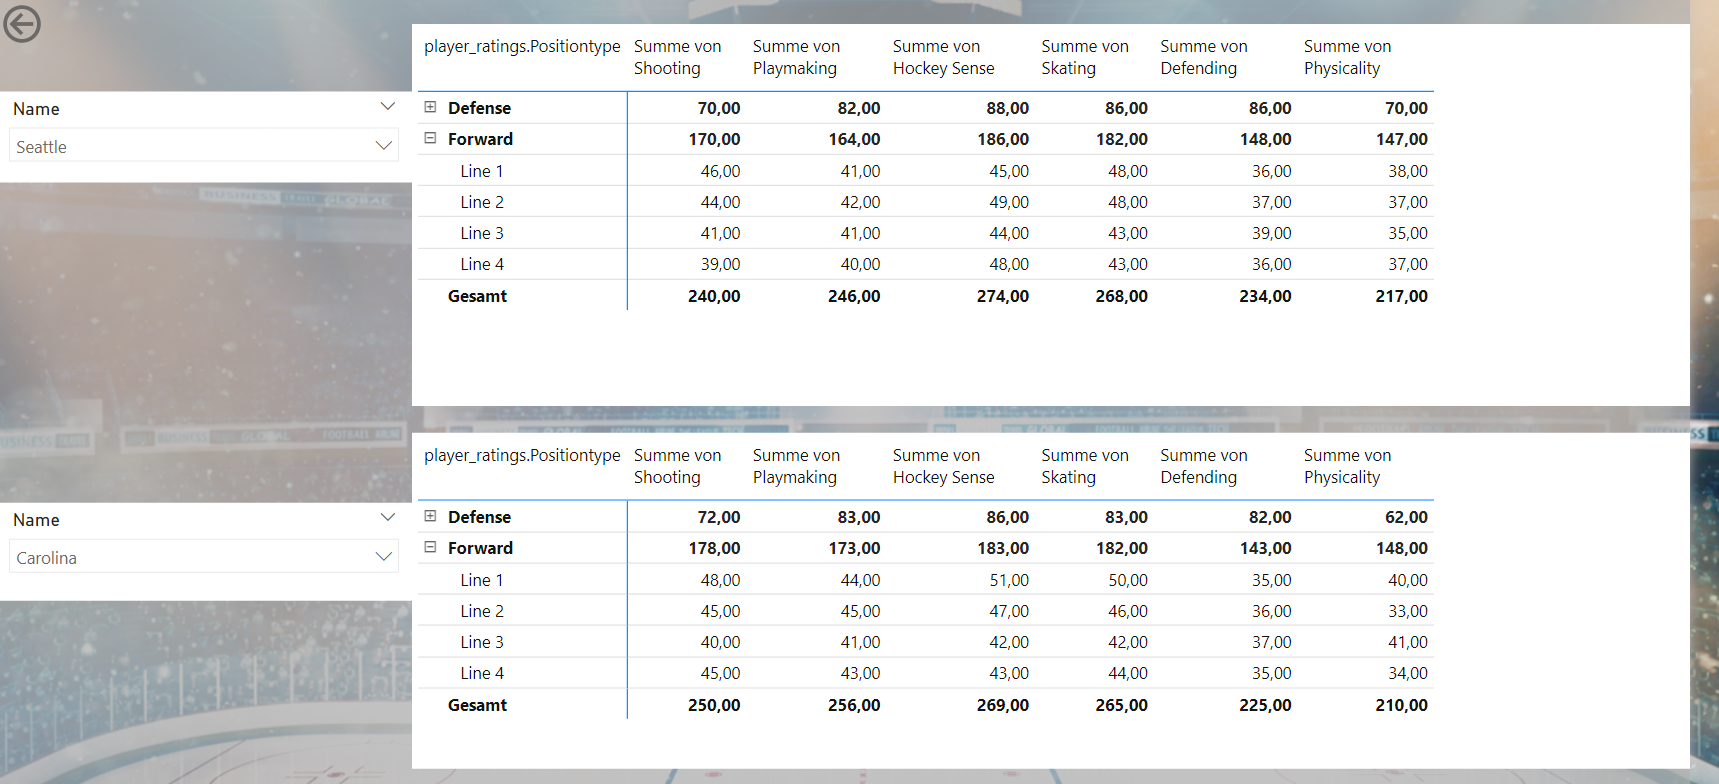Collapse the Forward row in bottom table

pyautogui.click(x=430, y=547)
